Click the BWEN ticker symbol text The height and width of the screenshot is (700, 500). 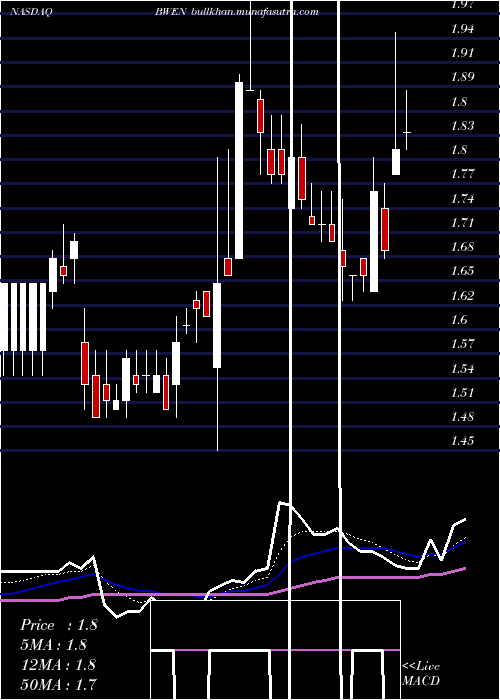(x=171, y=12)
